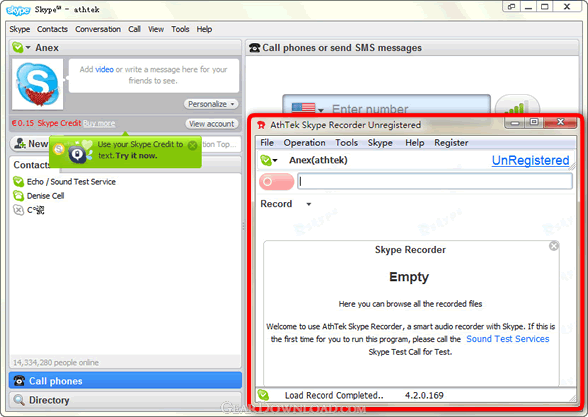Viewport: 588px width, 417px height.
Task: Open the country flag selector dropdown
Action: (308, 108)
